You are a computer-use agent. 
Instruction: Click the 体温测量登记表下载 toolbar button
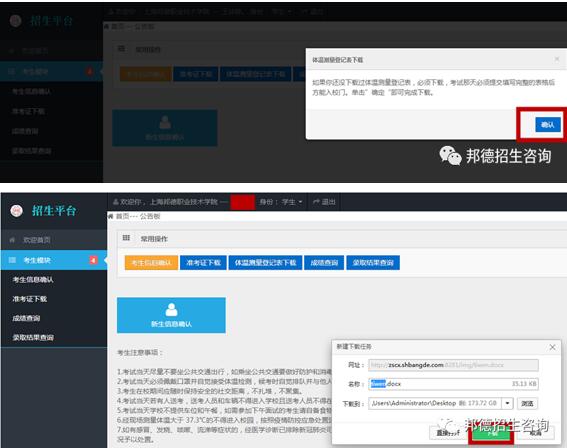[265, 263]
